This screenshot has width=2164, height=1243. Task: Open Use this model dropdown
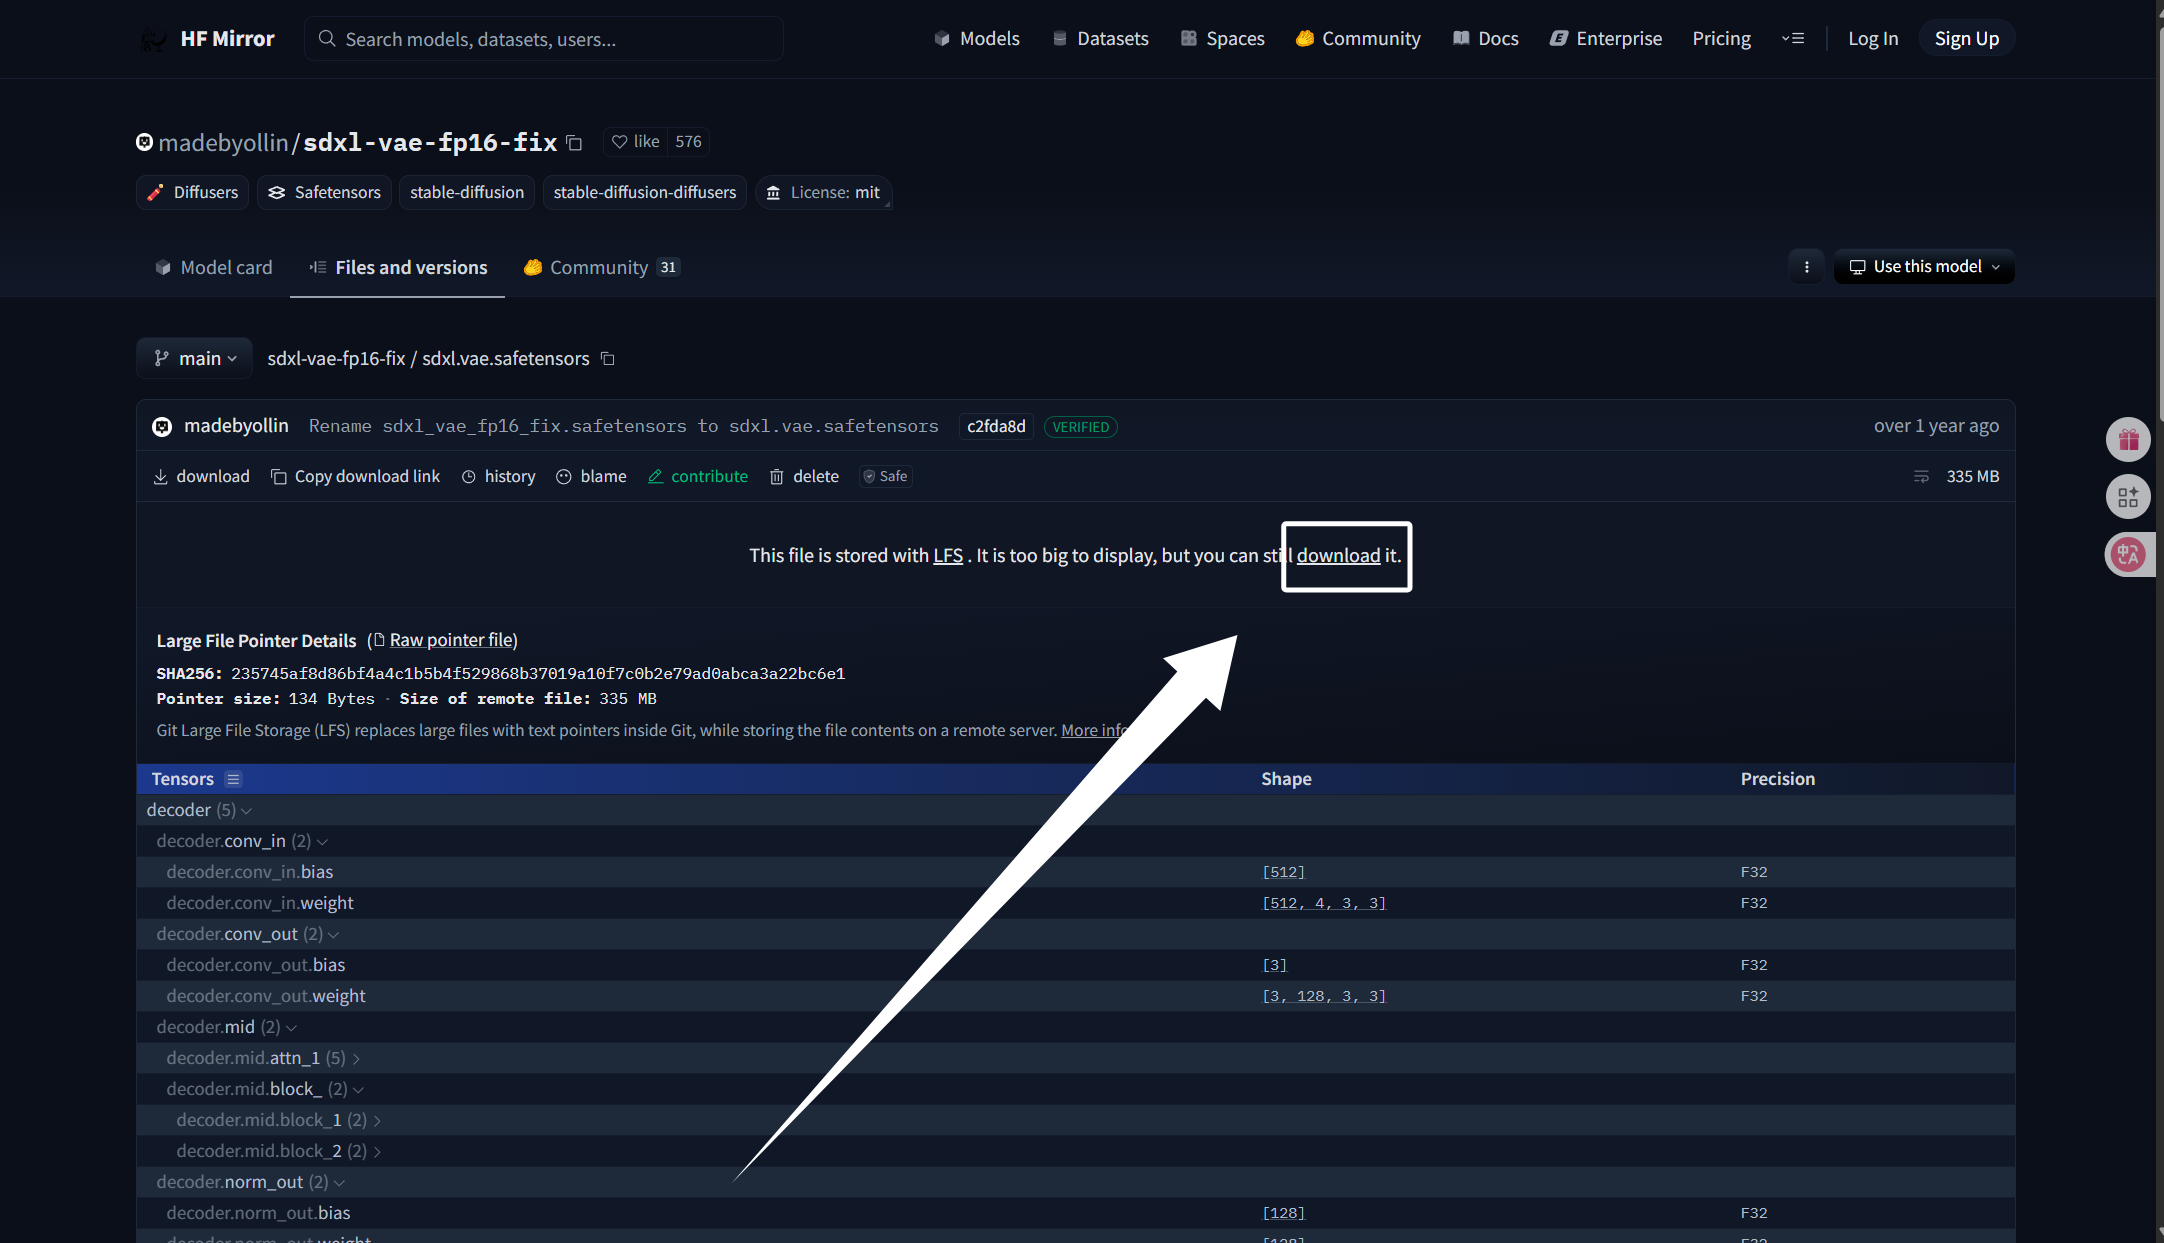tap(1924, 267)
